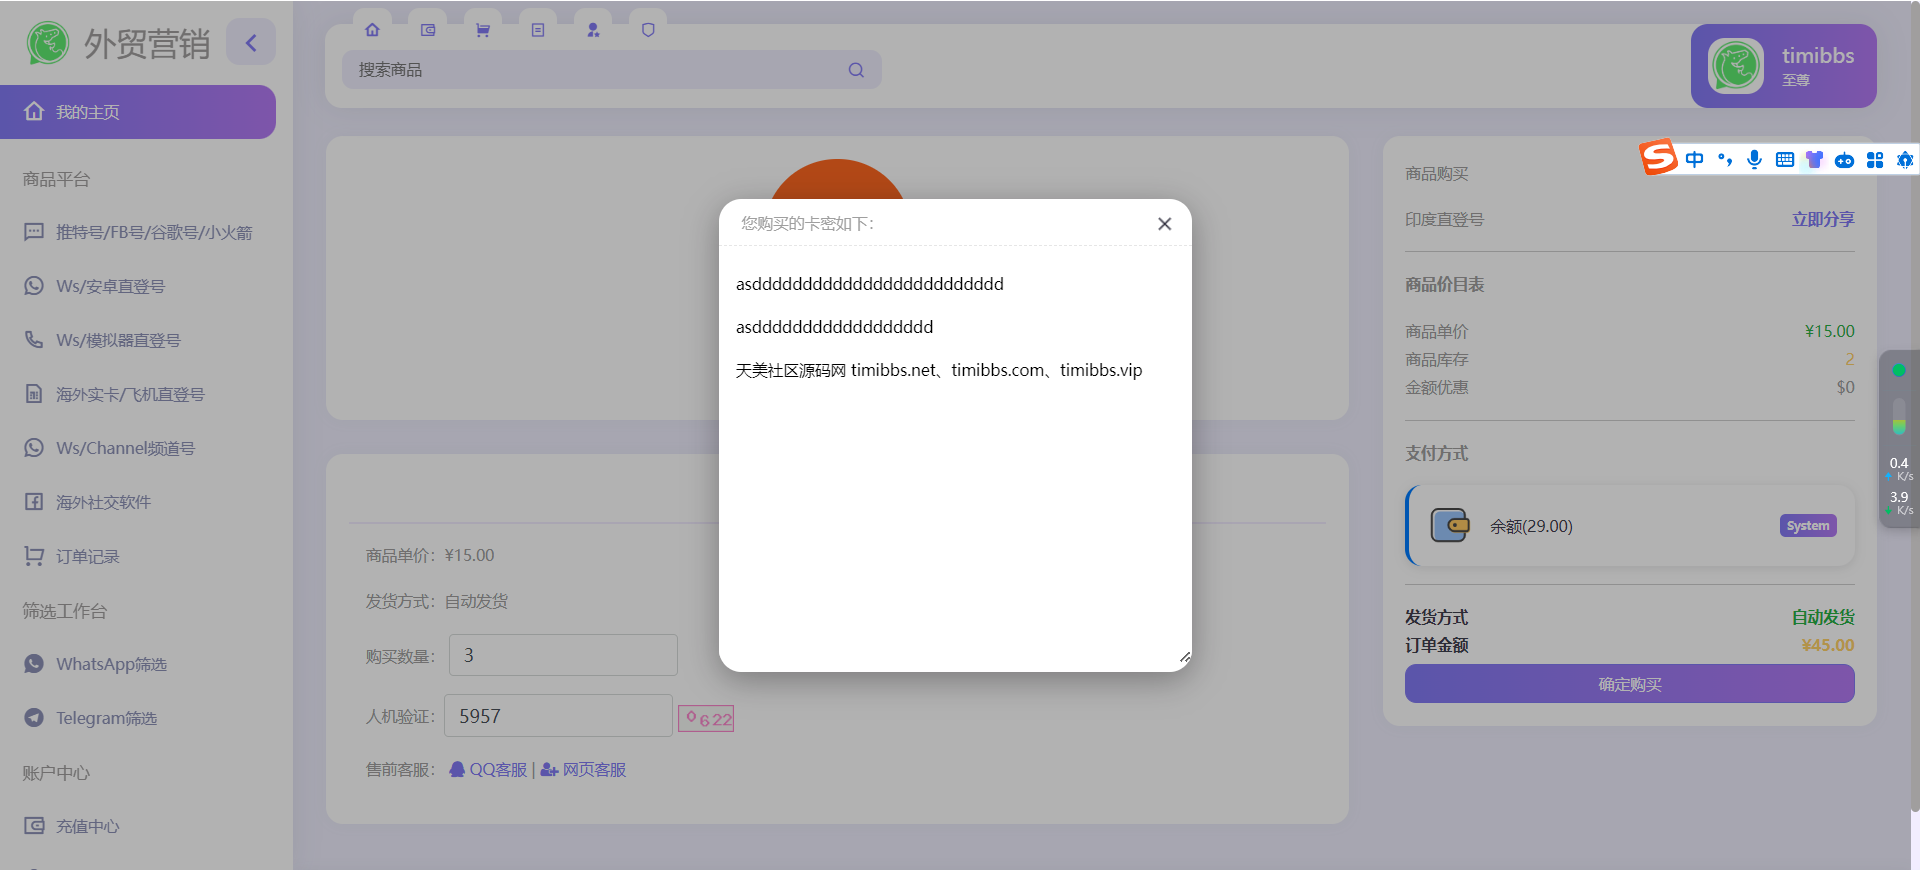This screenshot has height=870, width=1920.
Task: Click 立即分享 link
Action: tap(1823, 219)
